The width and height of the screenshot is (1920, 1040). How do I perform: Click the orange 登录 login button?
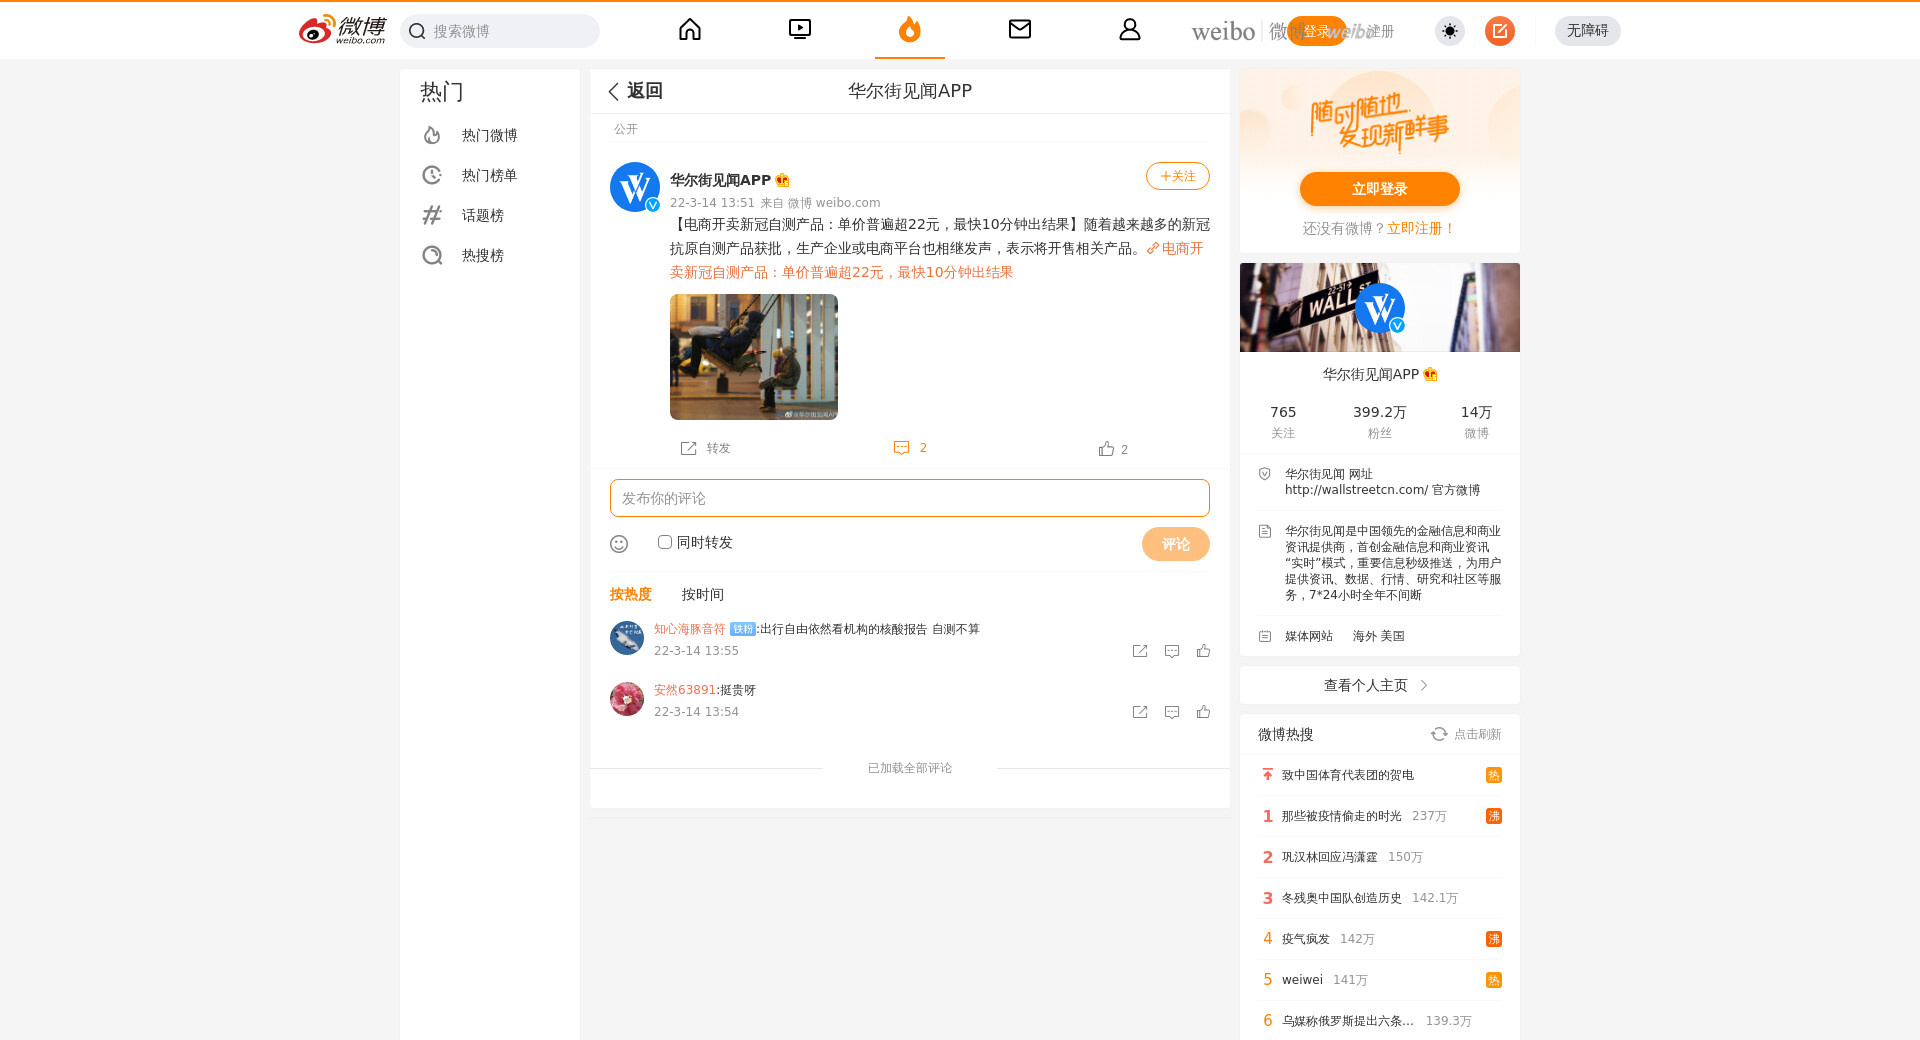(x=1317, y=31)
